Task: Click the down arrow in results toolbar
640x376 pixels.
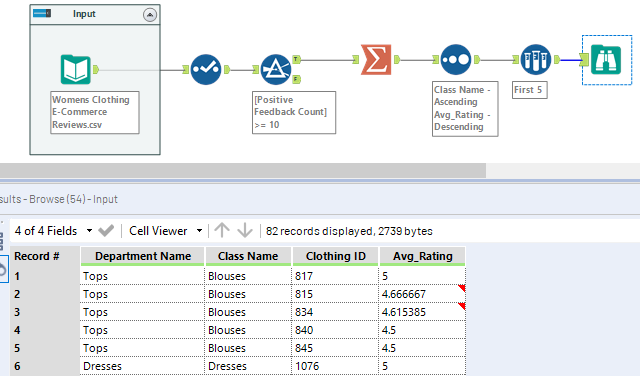Action: pyautogui.click(x=245, y=231)
